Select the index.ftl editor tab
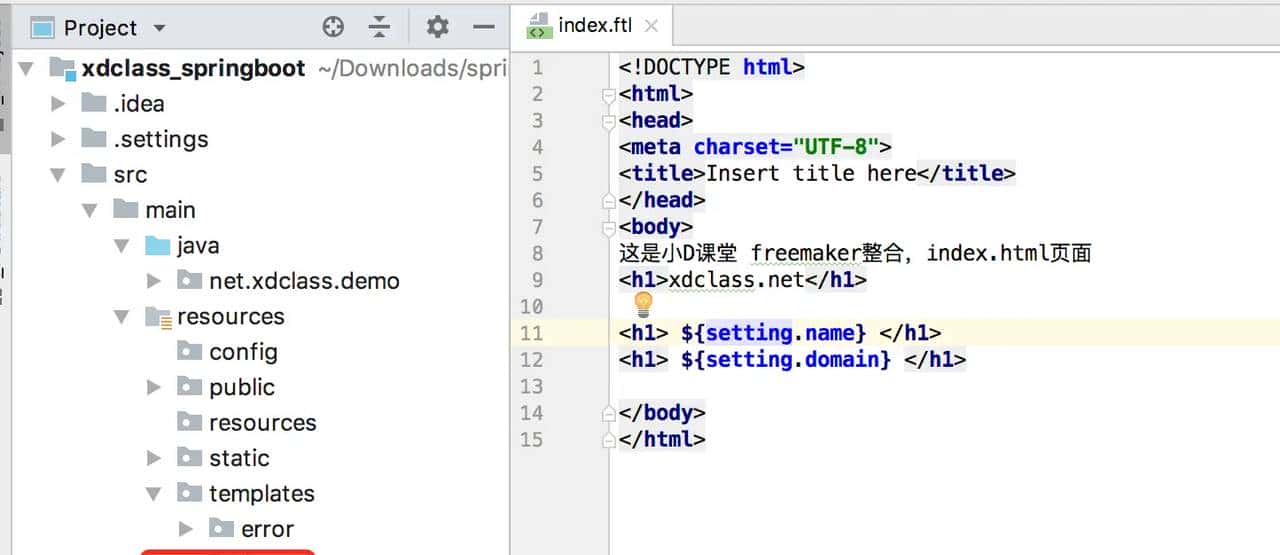This screenshot has height=555, width=1280. click(594, 26)
